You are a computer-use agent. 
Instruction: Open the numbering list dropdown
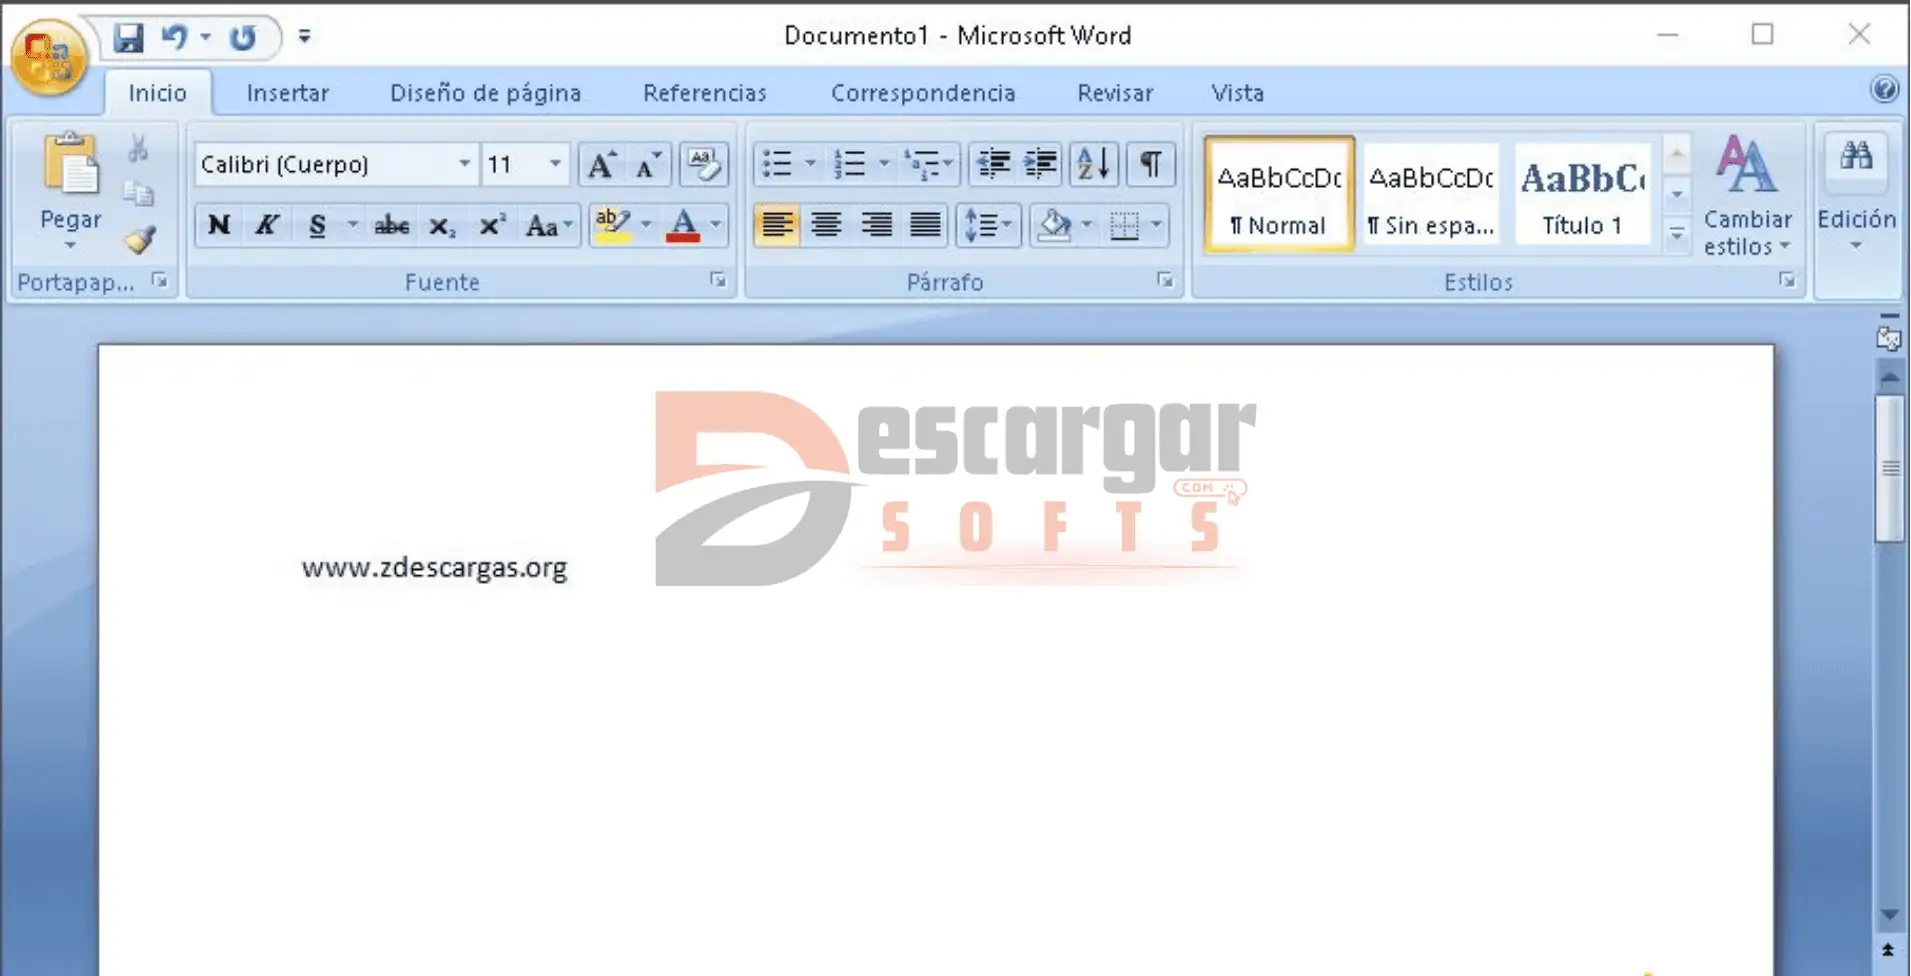pyautogui.click(x=884, y=164)
